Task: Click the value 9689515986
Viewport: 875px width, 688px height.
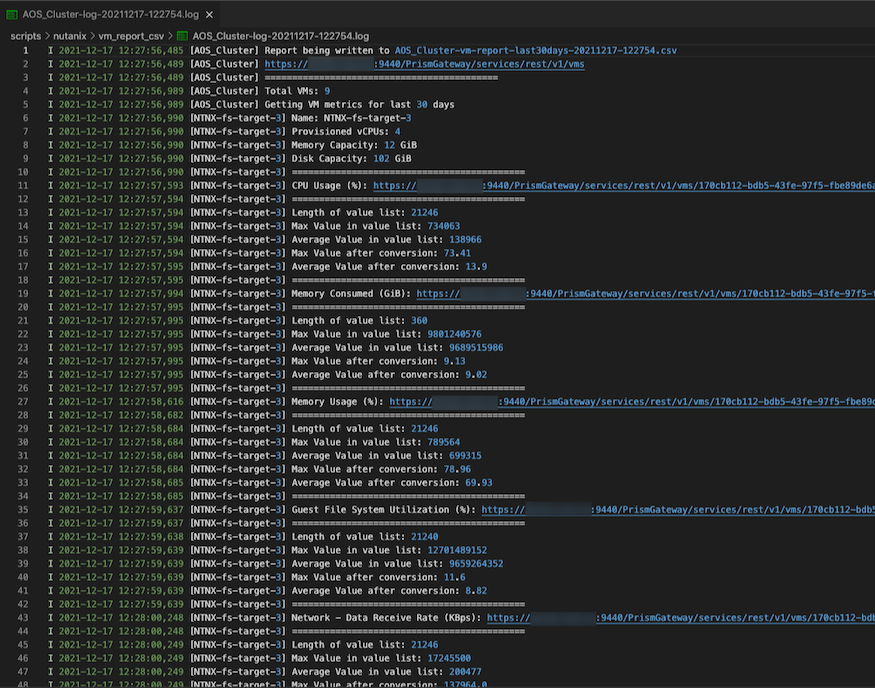Action: tap(476, 348)
